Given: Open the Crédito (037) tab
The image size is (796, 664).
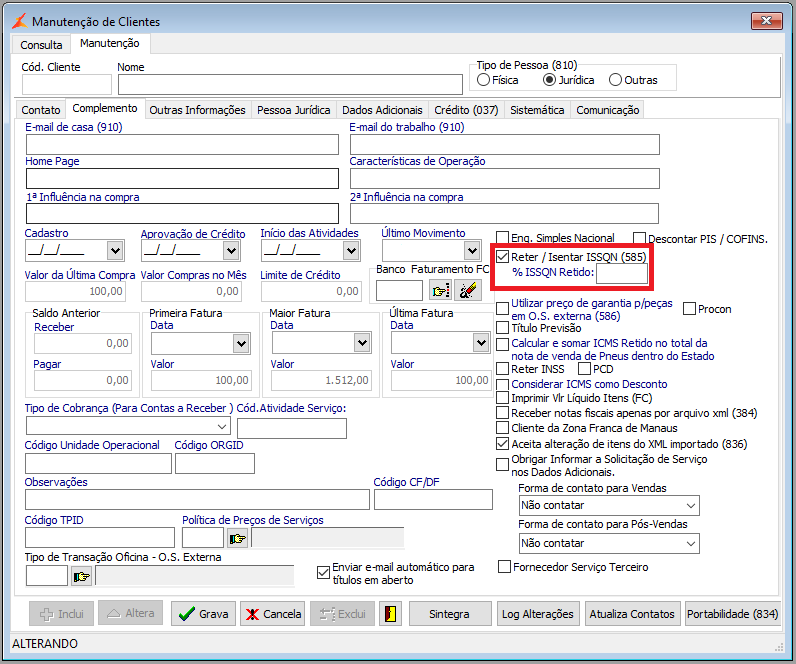Looking at the screenshot, I should 465,110.
